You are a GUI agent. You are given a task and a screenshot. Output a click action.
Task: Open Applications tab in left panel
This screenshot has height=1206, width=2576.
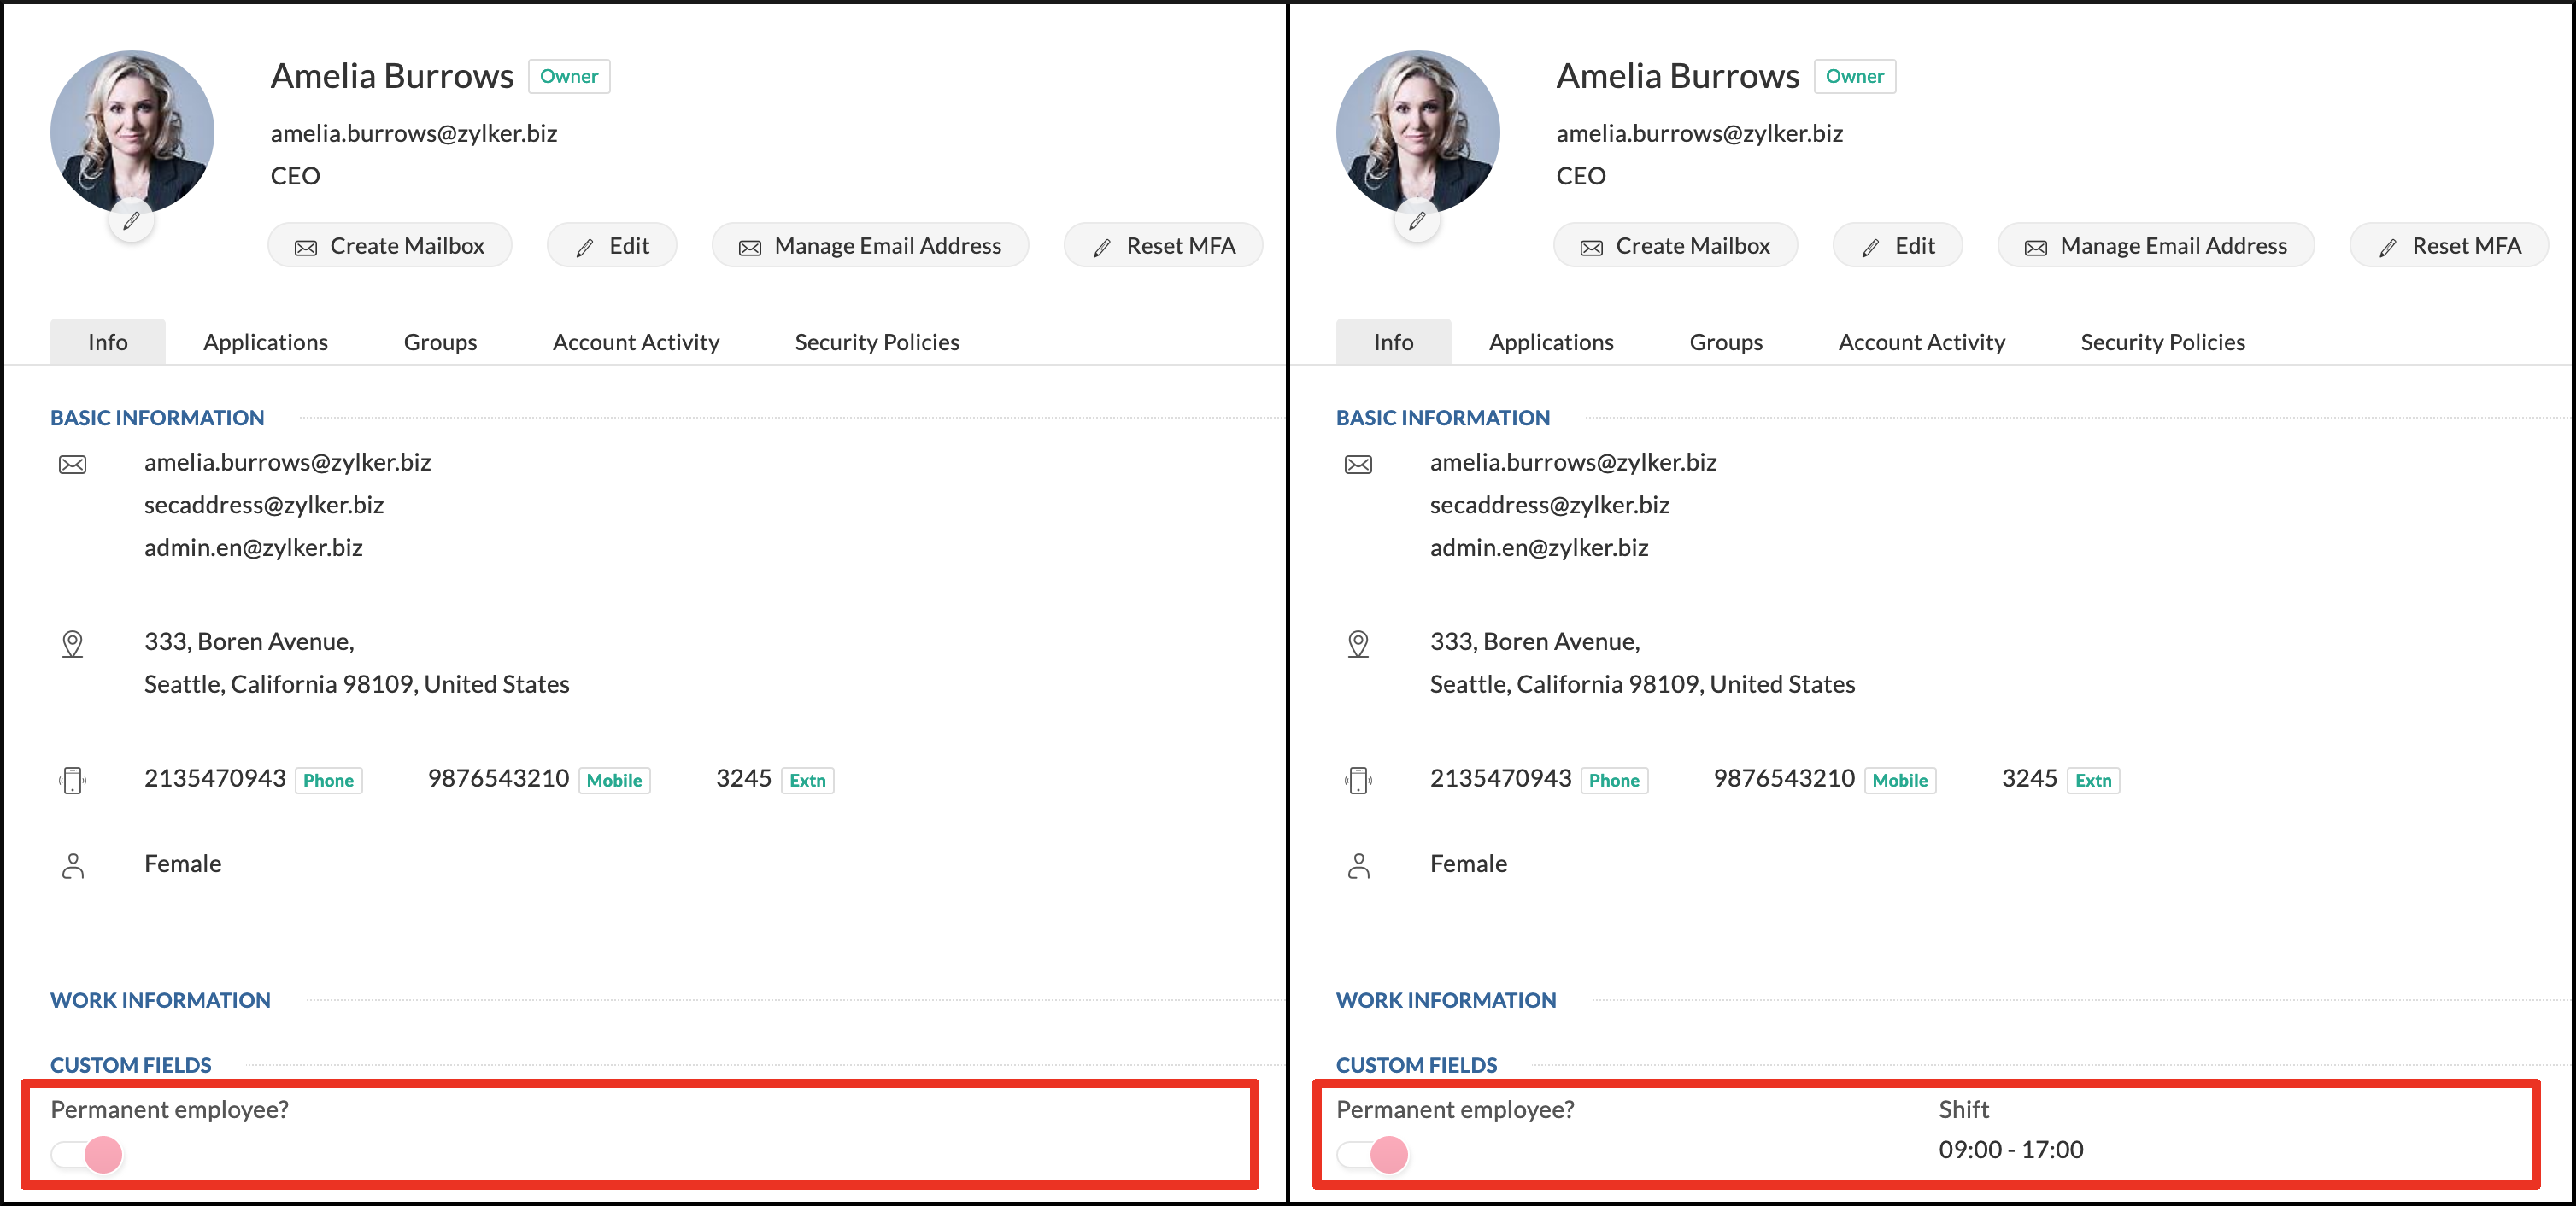pos(265,342)
